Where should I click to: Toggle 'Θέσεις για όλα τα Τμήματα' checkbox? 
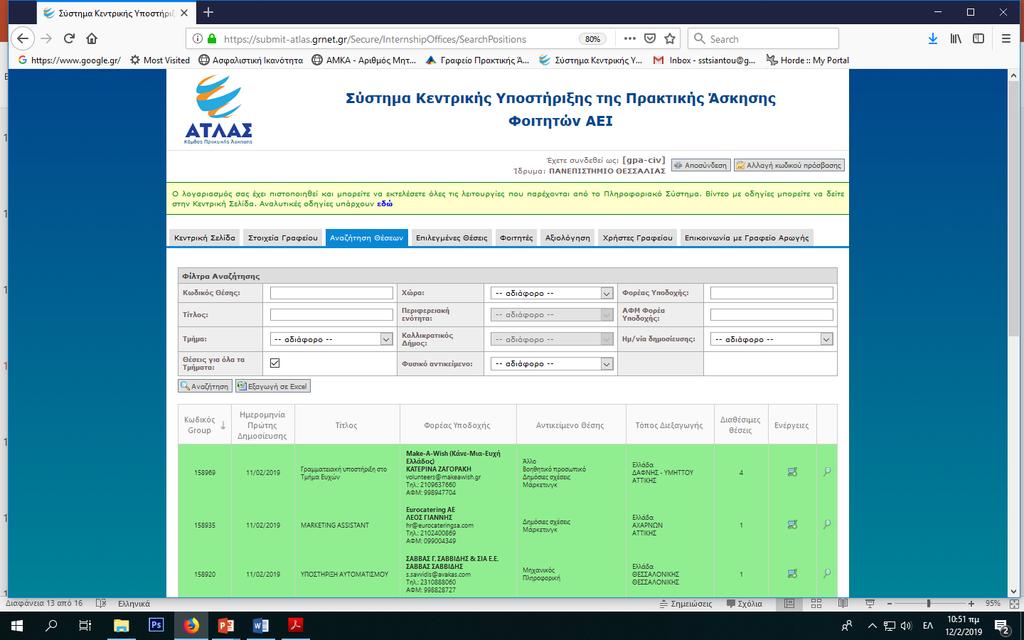275,363
